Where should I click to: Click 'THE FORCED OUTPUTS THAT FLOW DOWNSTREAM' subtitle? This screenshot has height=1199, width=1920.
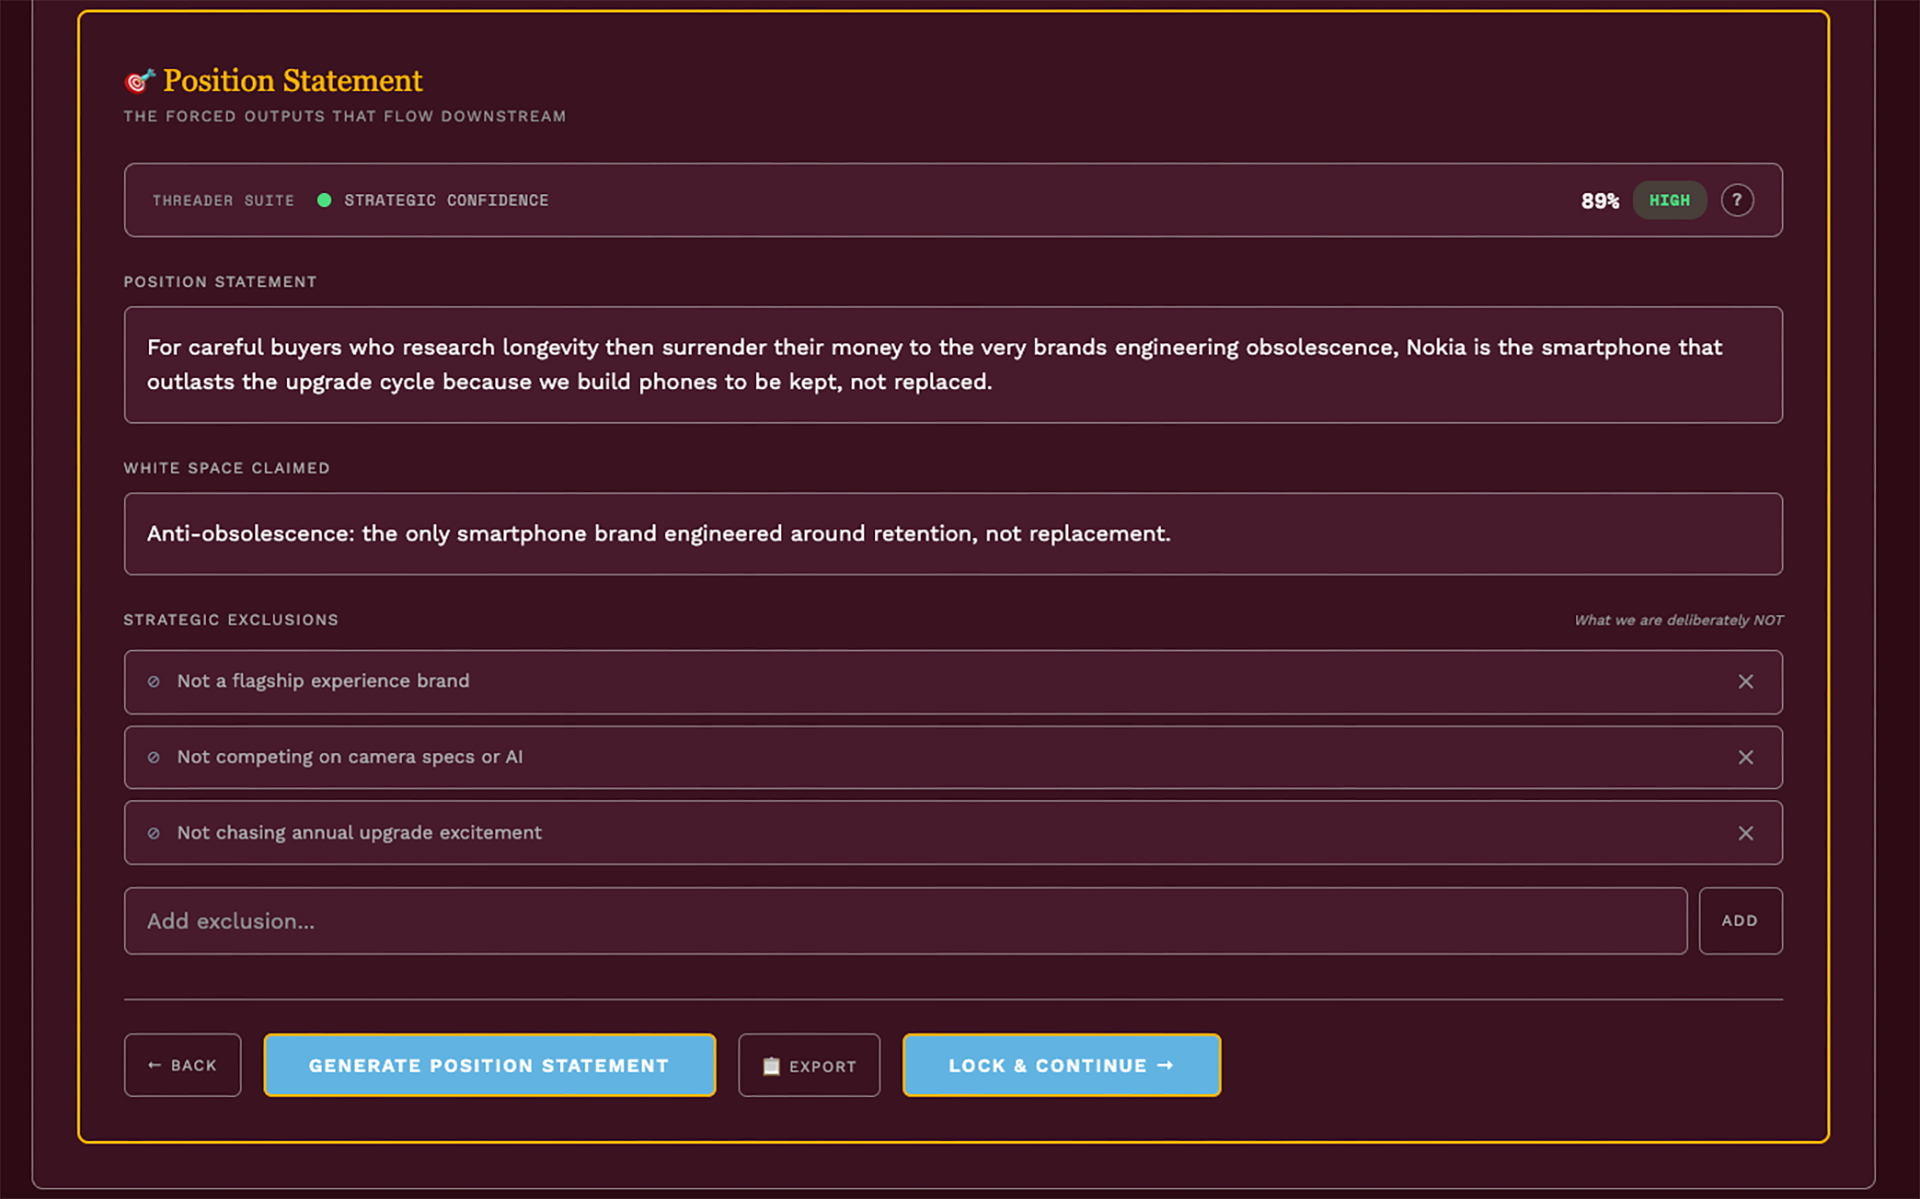pyautogui.click(x=345, y=116)
